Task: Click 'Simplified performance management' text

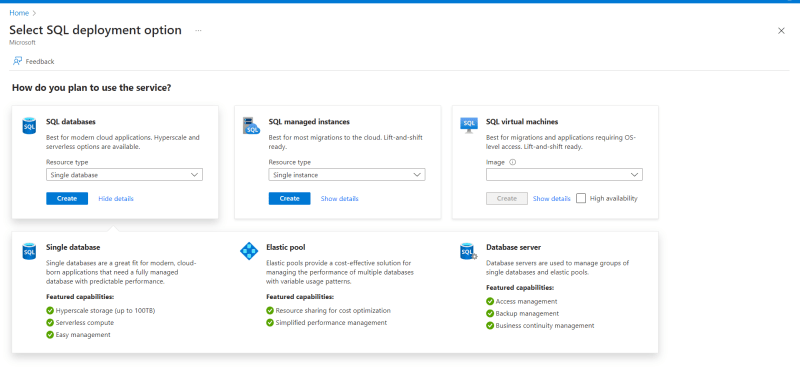Action: click(331, 323)
